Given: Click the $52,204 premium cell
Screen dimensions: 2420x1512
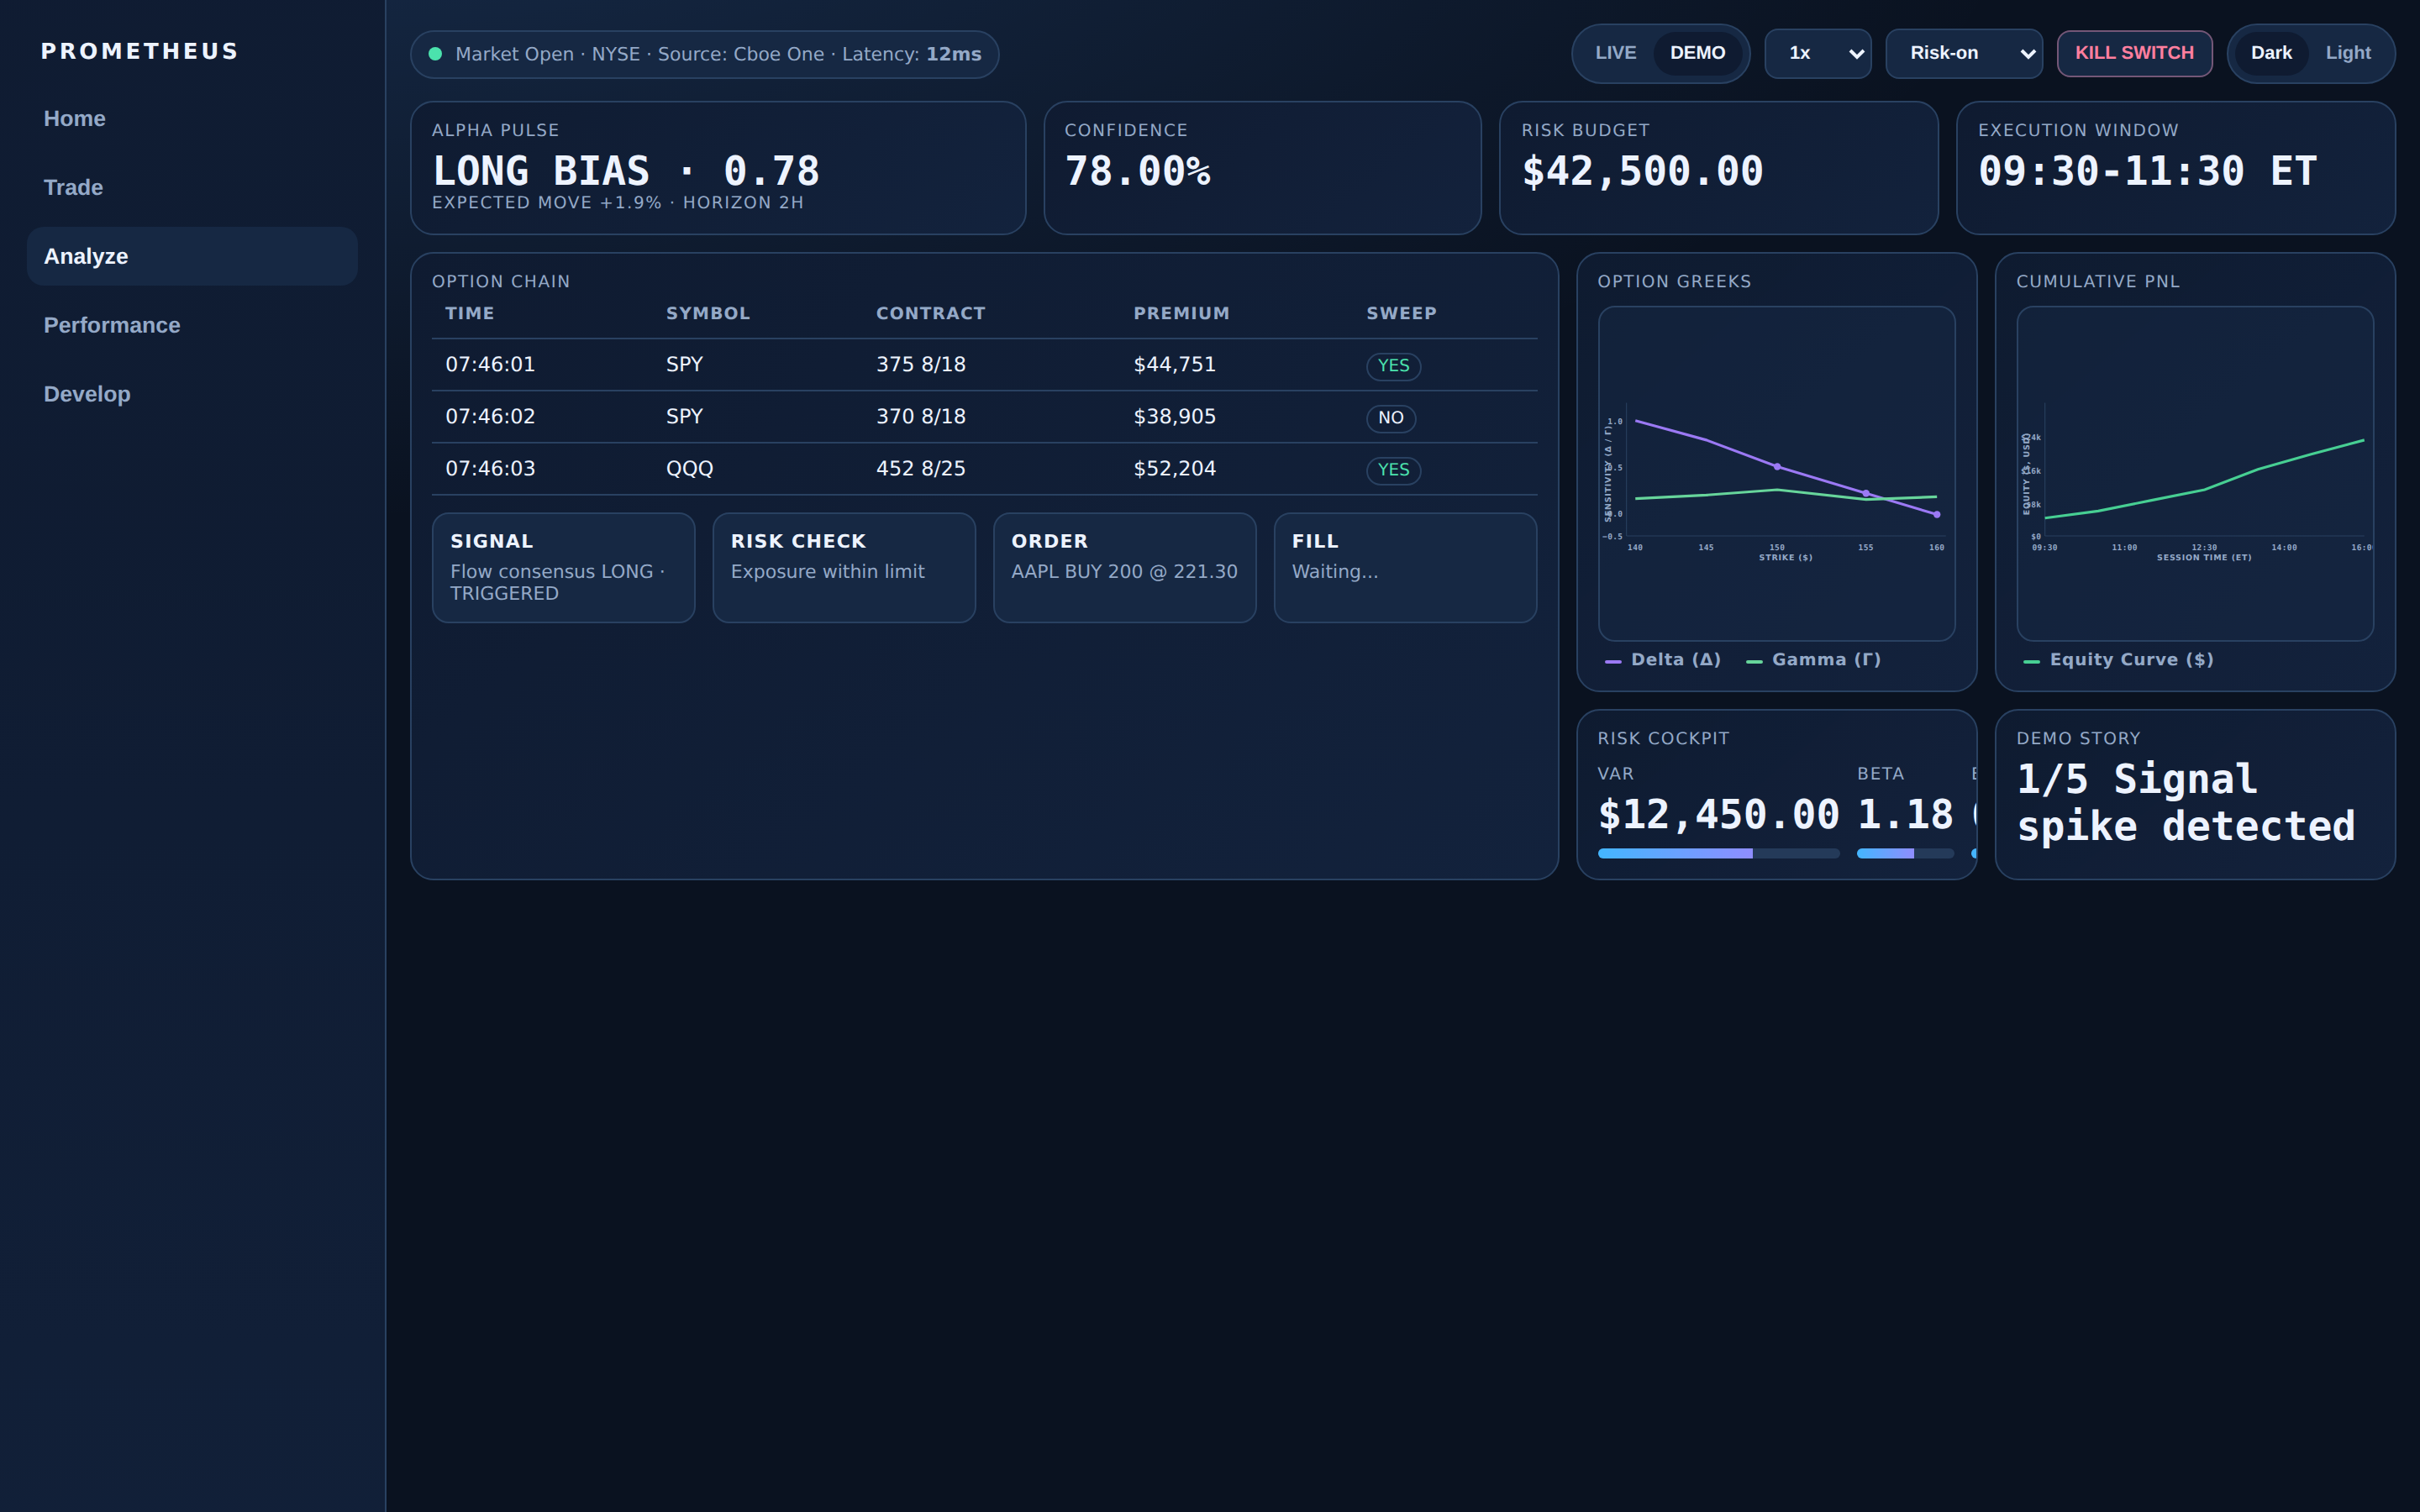Looking at the screenshot, I should (1174, 468).
